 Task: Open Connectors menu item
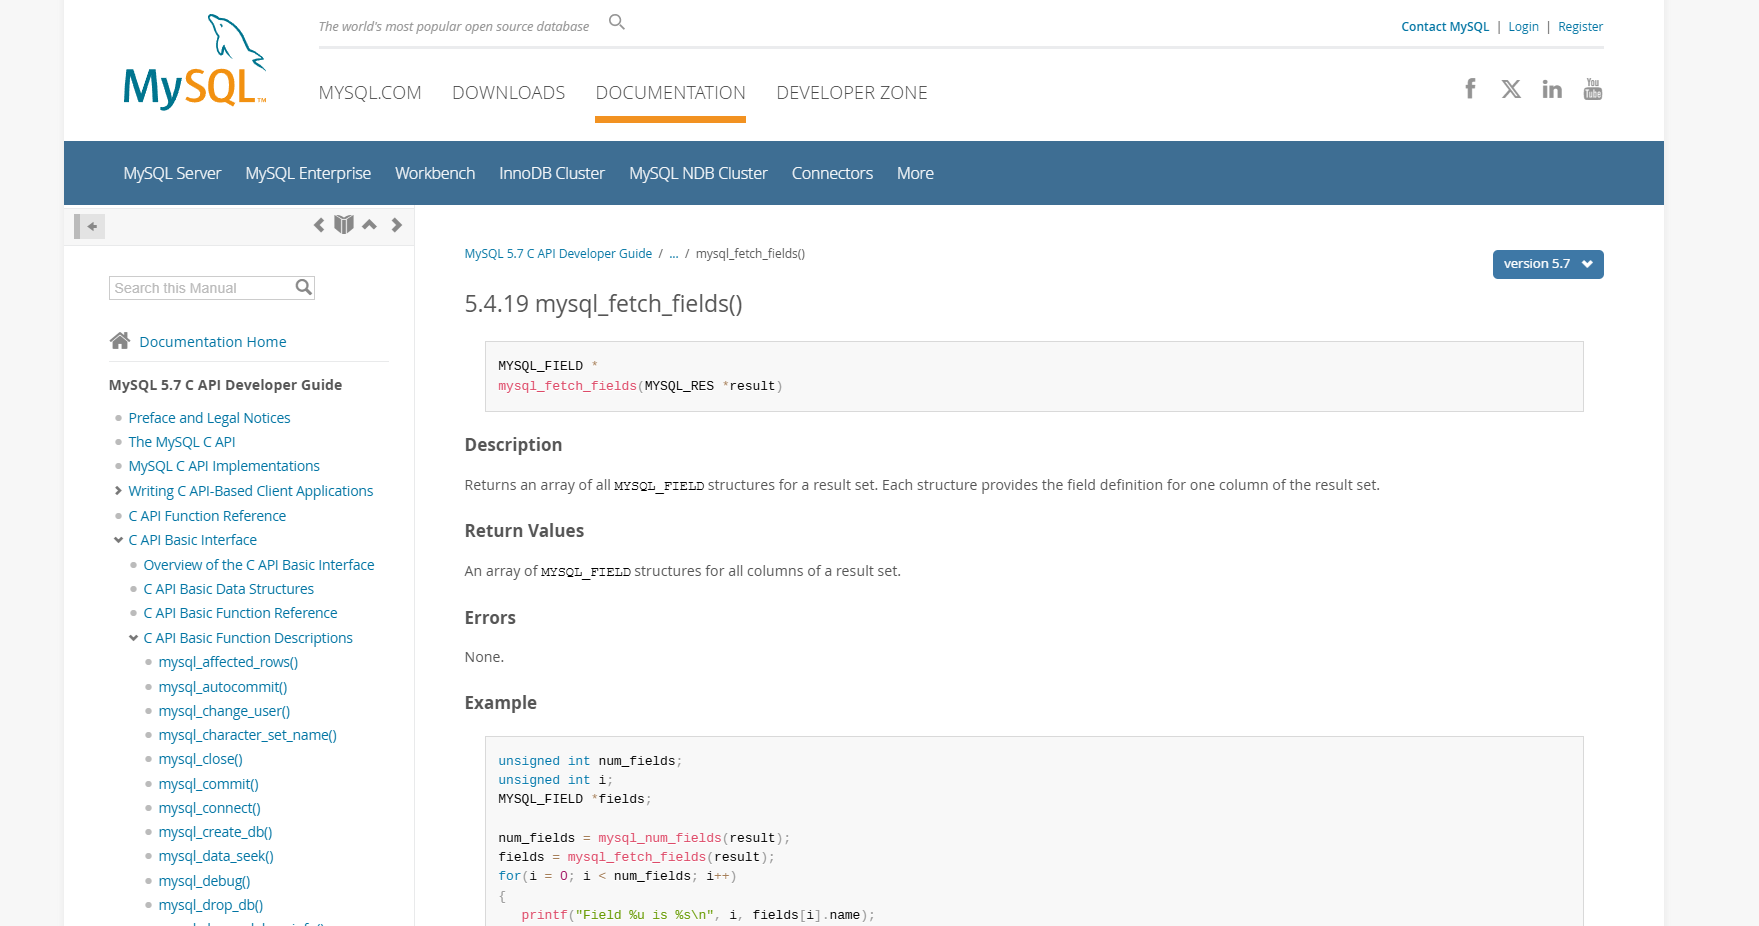[832, 173]
